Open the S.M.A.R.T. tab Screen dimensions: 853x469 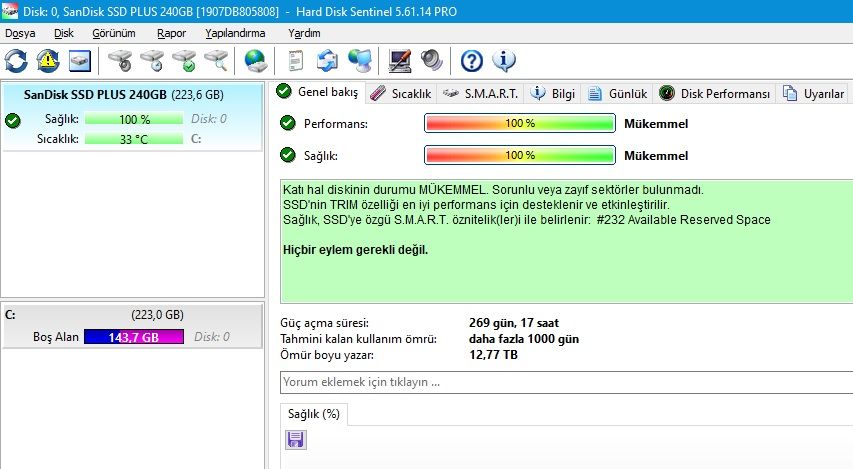[x=480, y=94]
